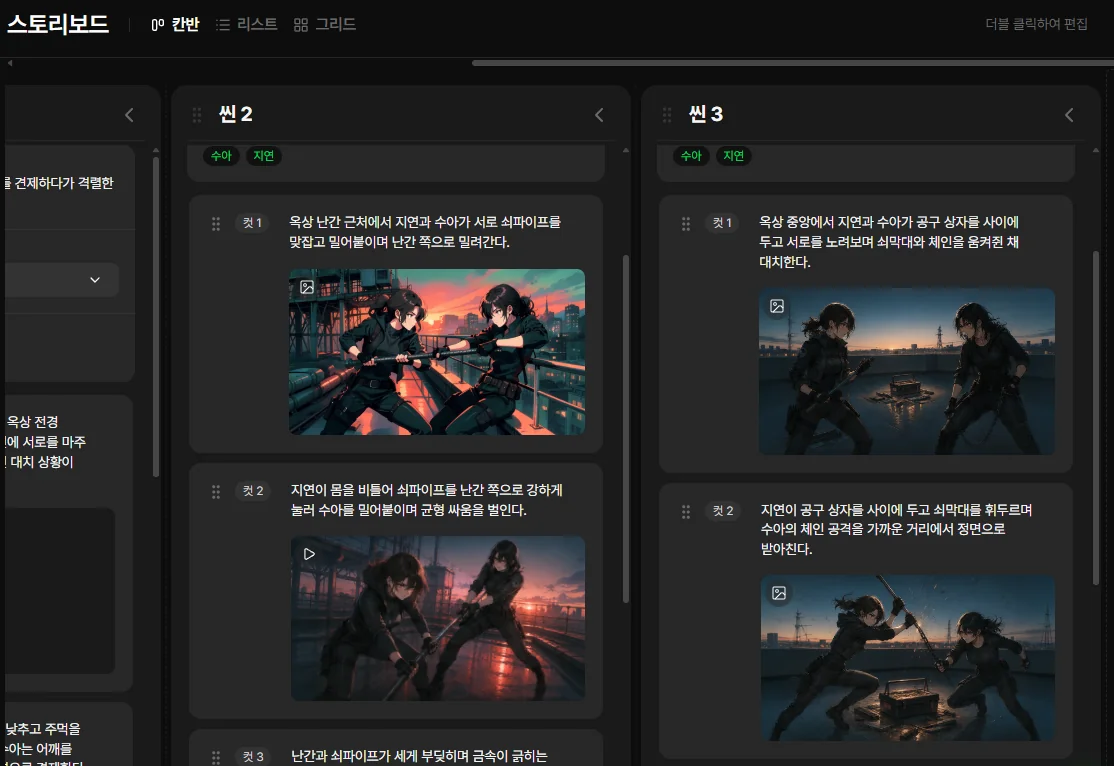
Task: Select the 지연 tag in 씬 2
Action: [x=264, y=156]
